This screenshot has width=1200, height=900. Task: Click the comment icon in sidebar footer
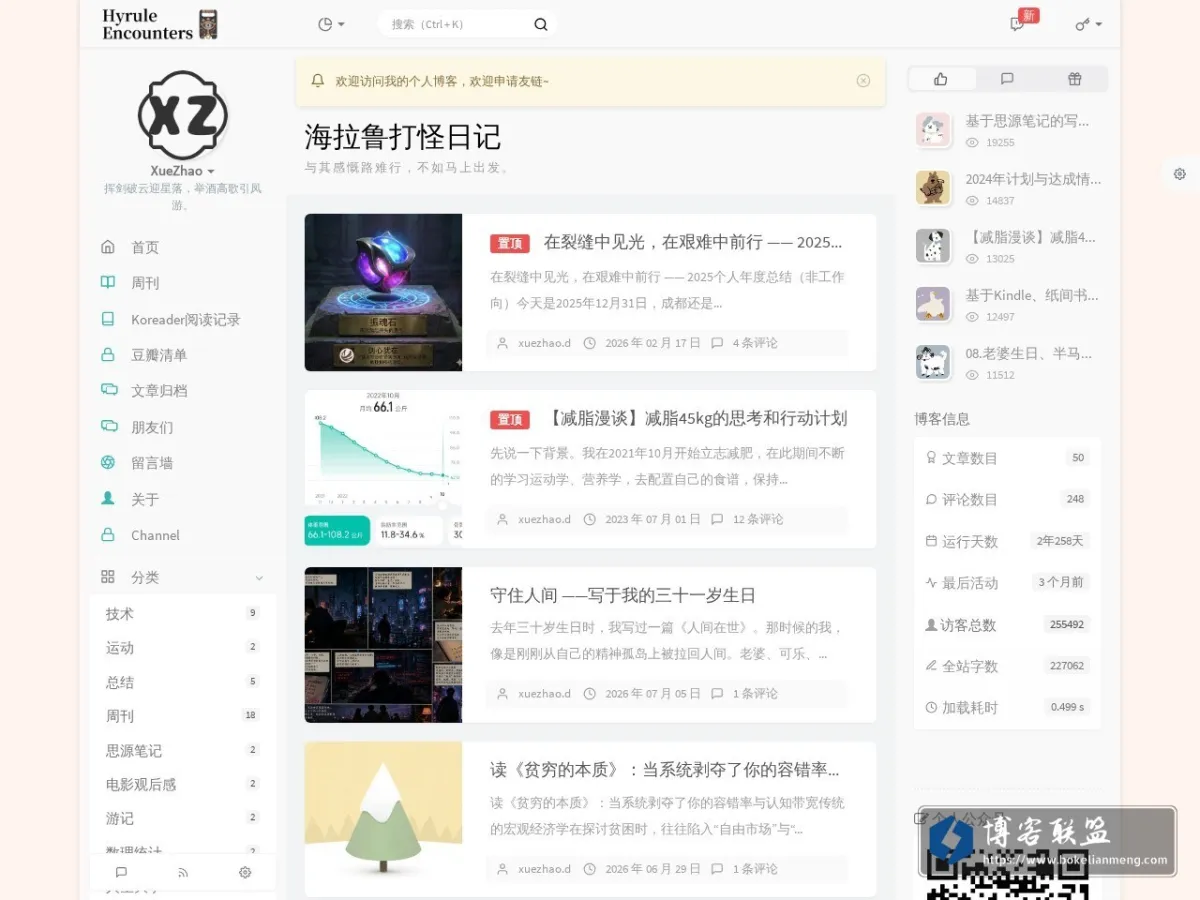click(x=121, y=872)
